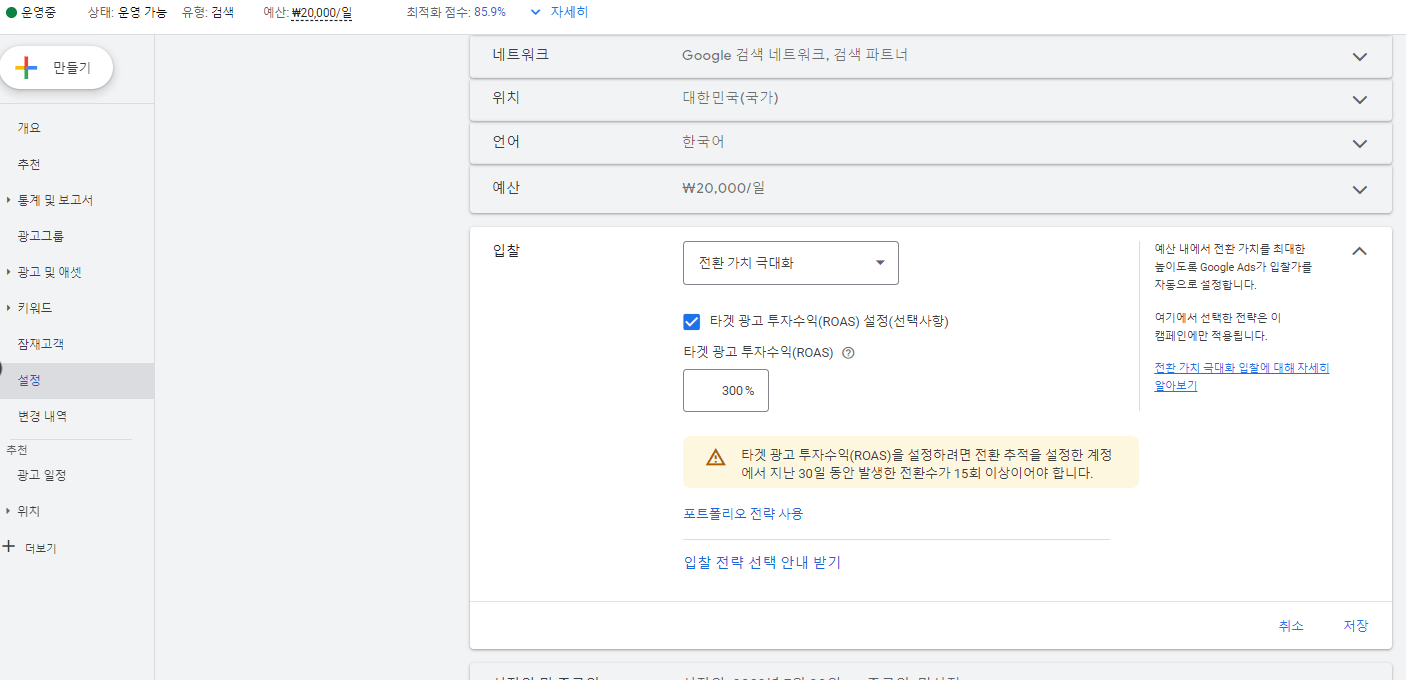This screenshot has height=680, width=1406.
Task: Click the 더보기 plus icon in sidebar
Action: click(10, 547)
